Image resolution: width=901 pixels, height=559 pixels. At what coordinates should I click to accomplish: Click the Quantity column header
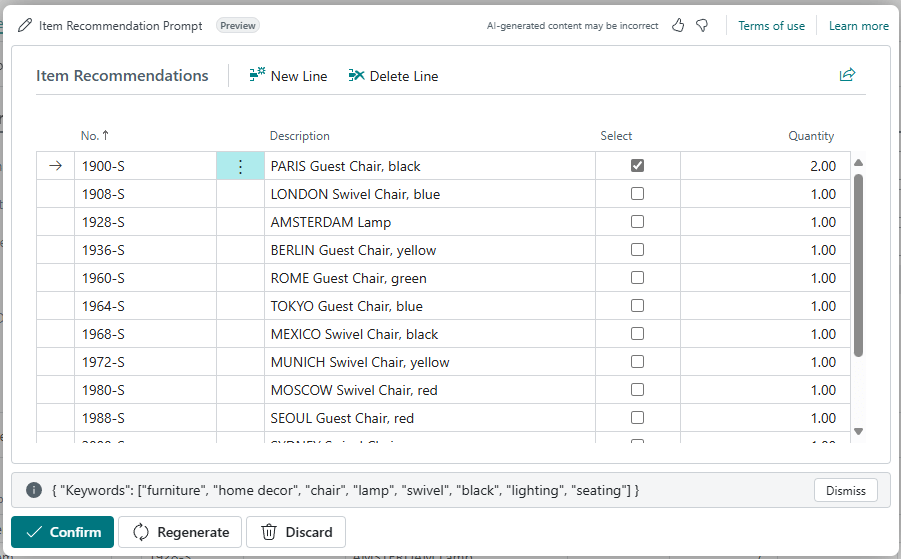coord(810,136)
